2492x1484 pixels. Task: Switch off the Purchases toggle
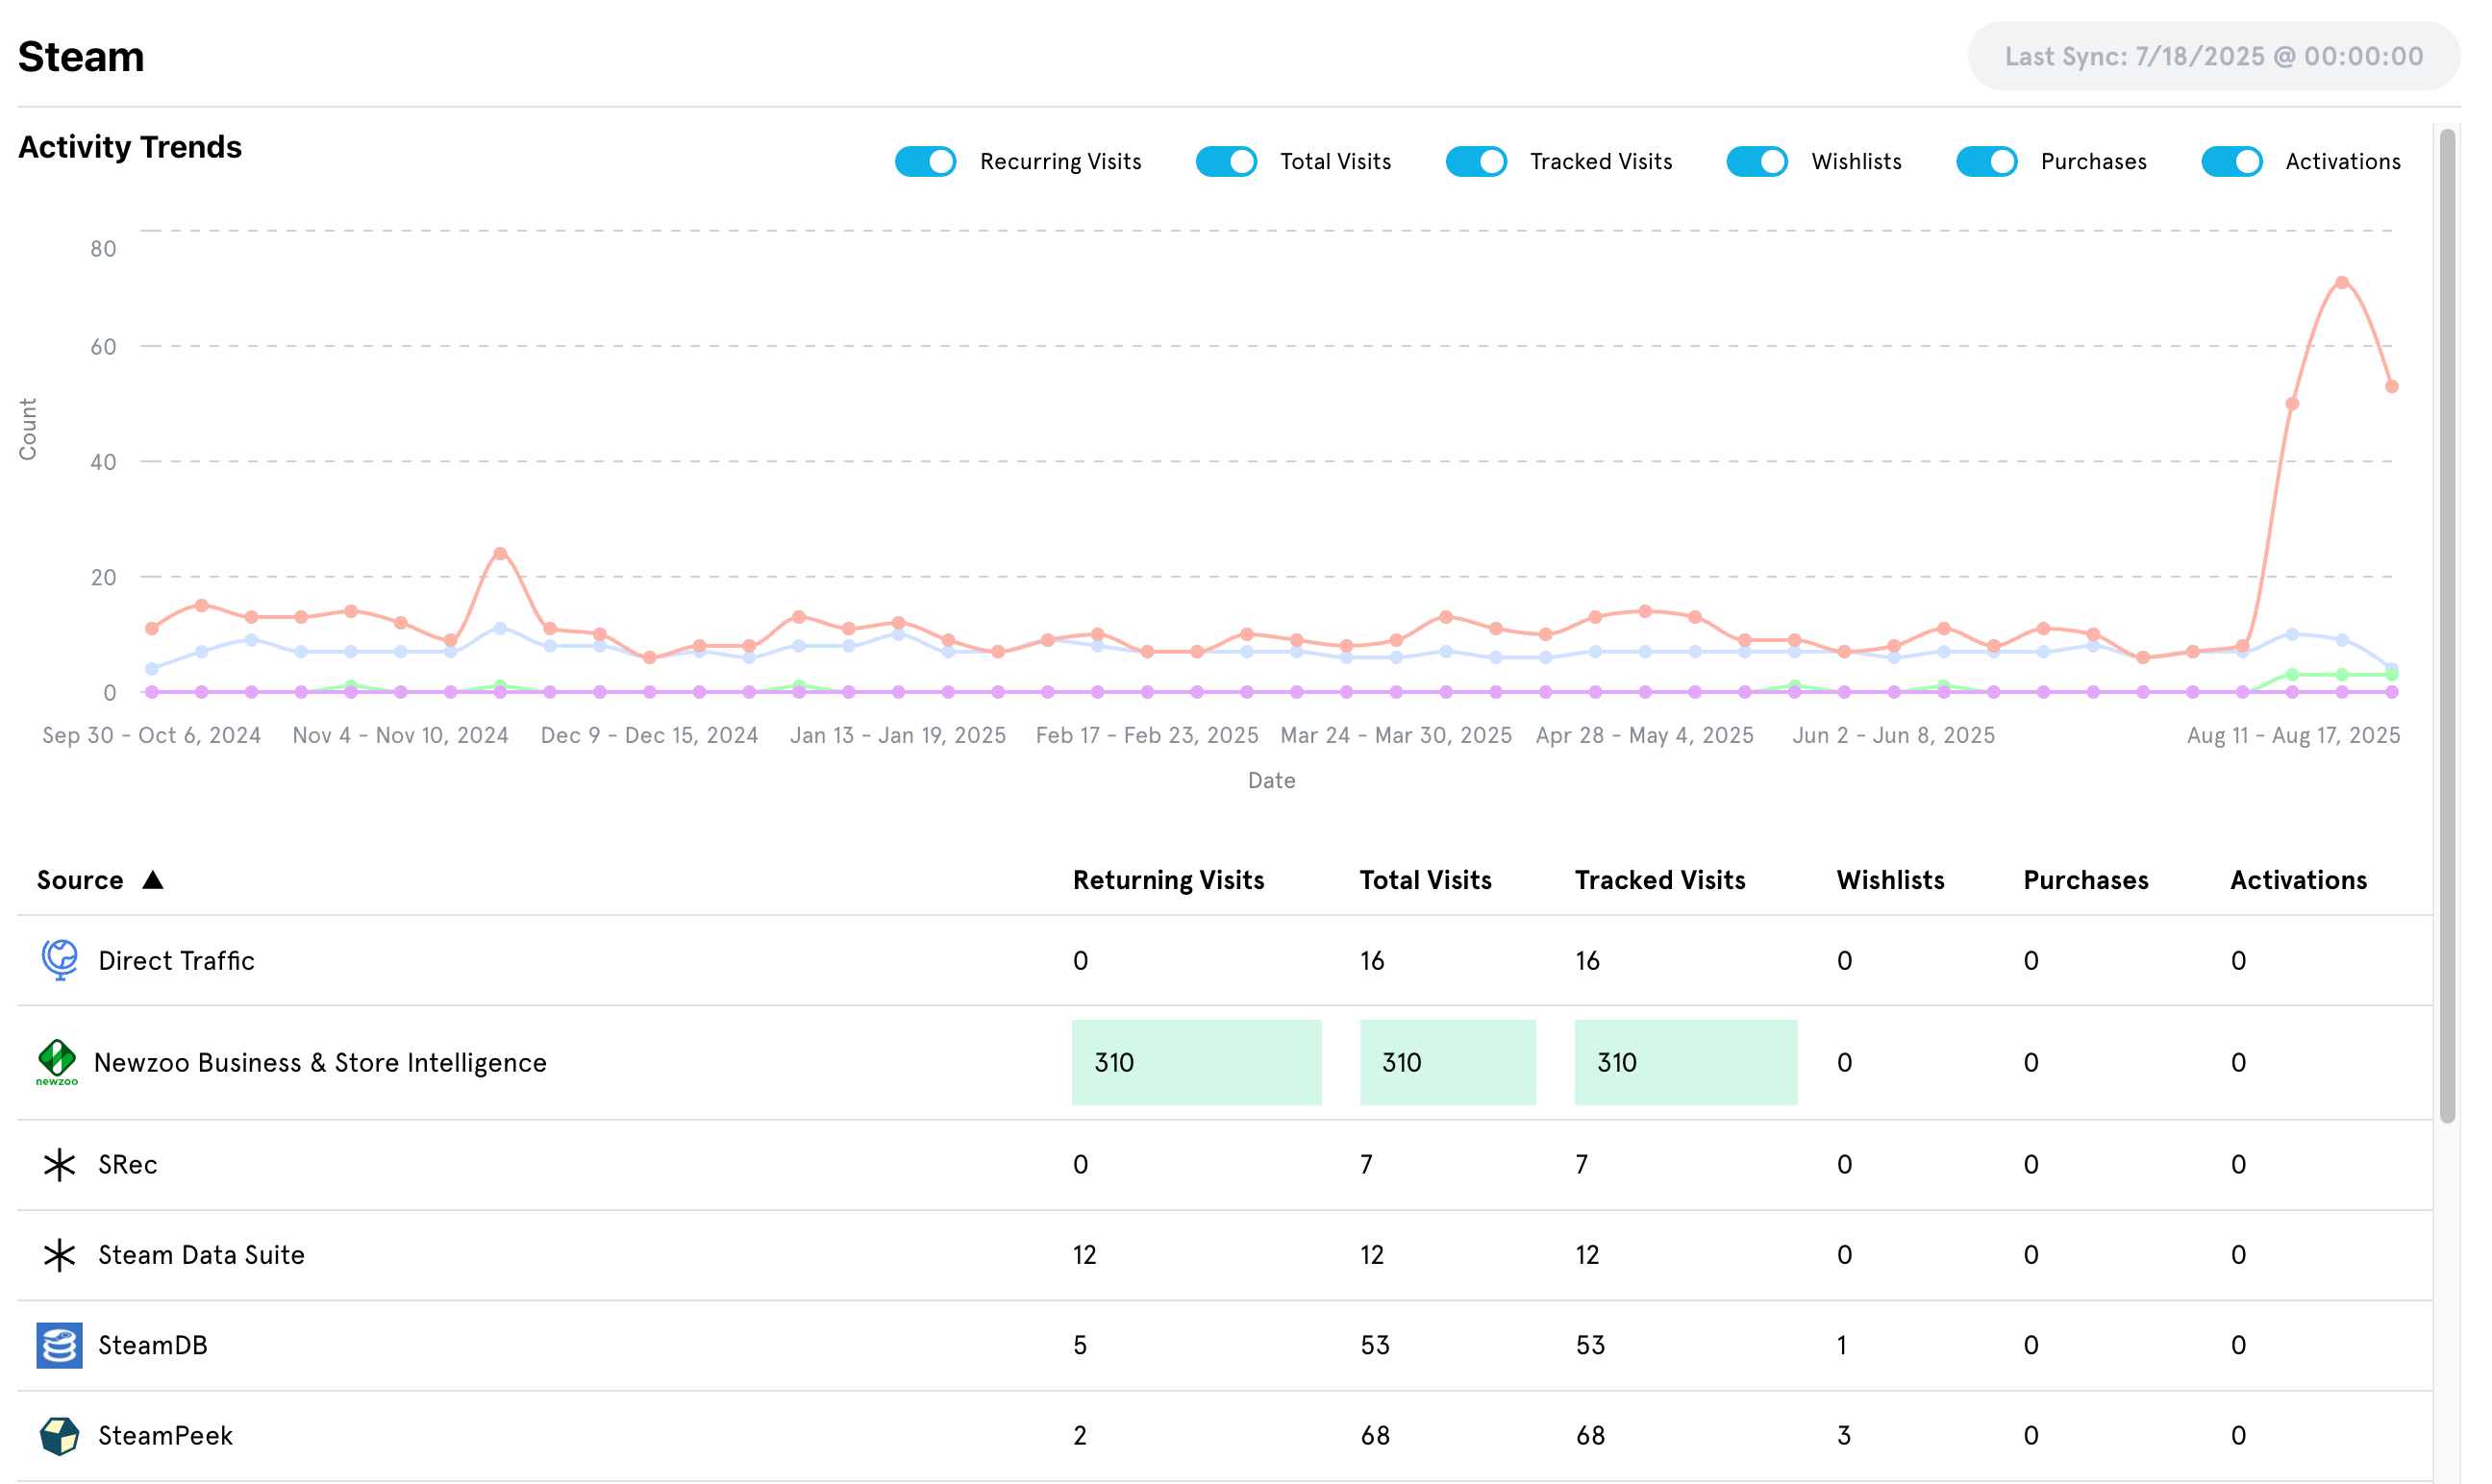pyautogui.click(x=1986, y=161)
